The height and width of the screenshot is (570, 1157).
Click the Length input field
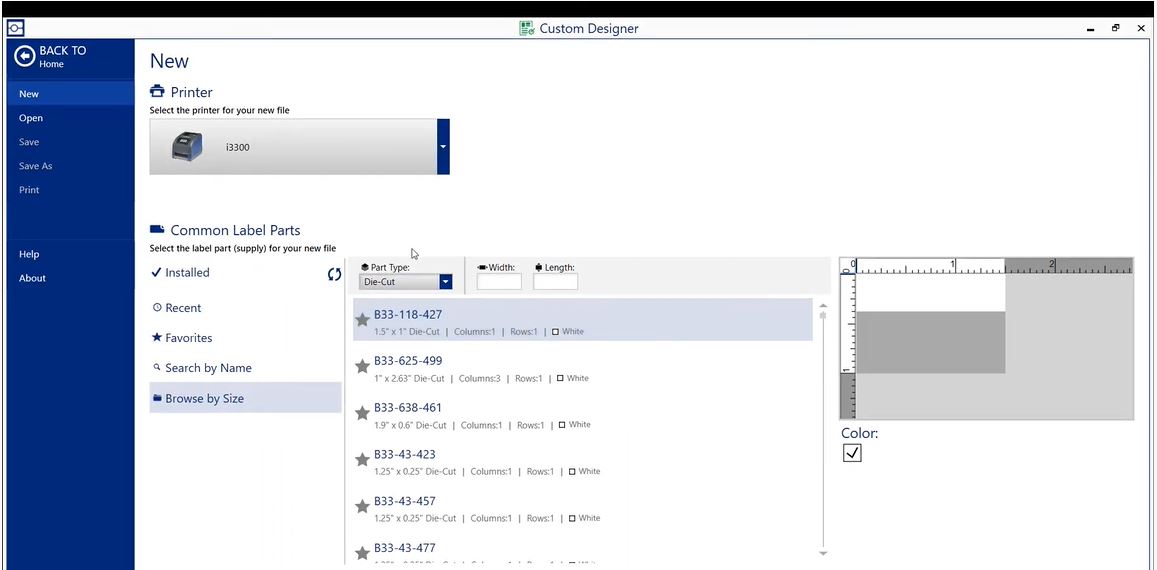556,281
